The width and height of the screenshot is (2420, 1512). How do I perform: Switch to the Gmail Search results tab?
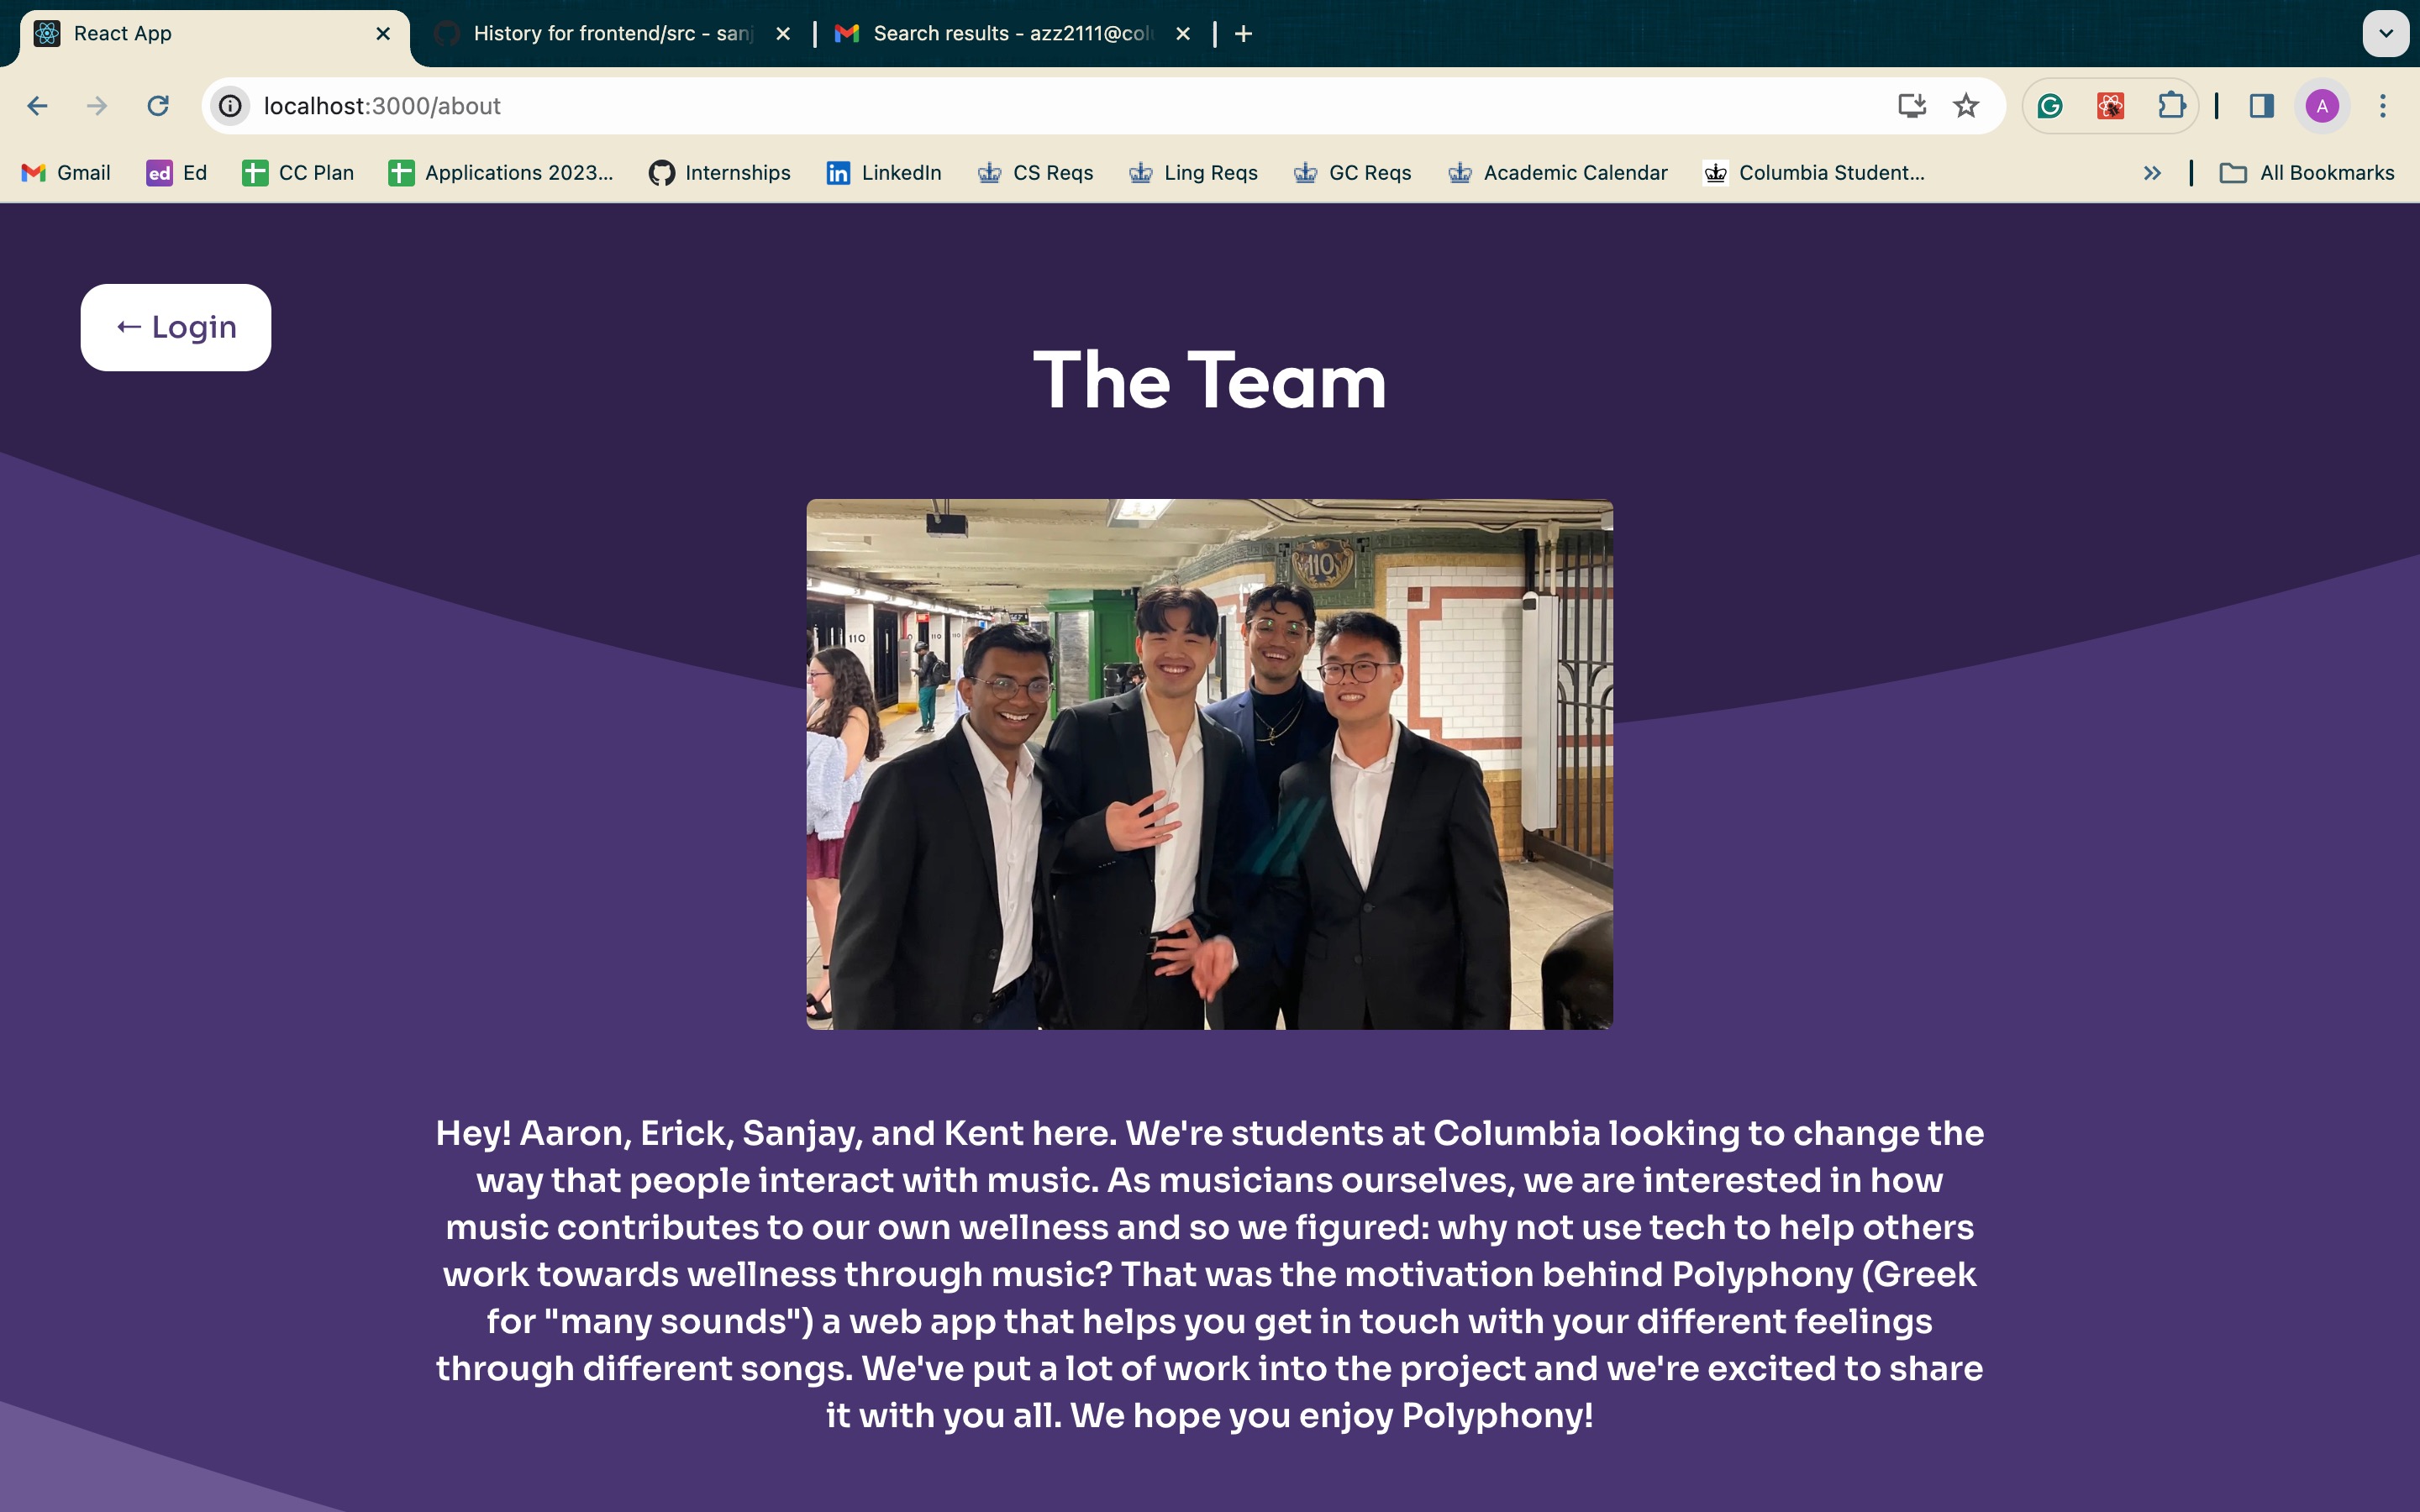[x=1010, y=34]
